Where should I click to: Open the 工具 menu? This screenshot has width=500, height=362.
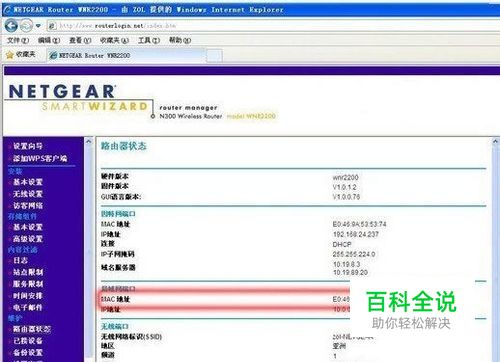(149, 40)
